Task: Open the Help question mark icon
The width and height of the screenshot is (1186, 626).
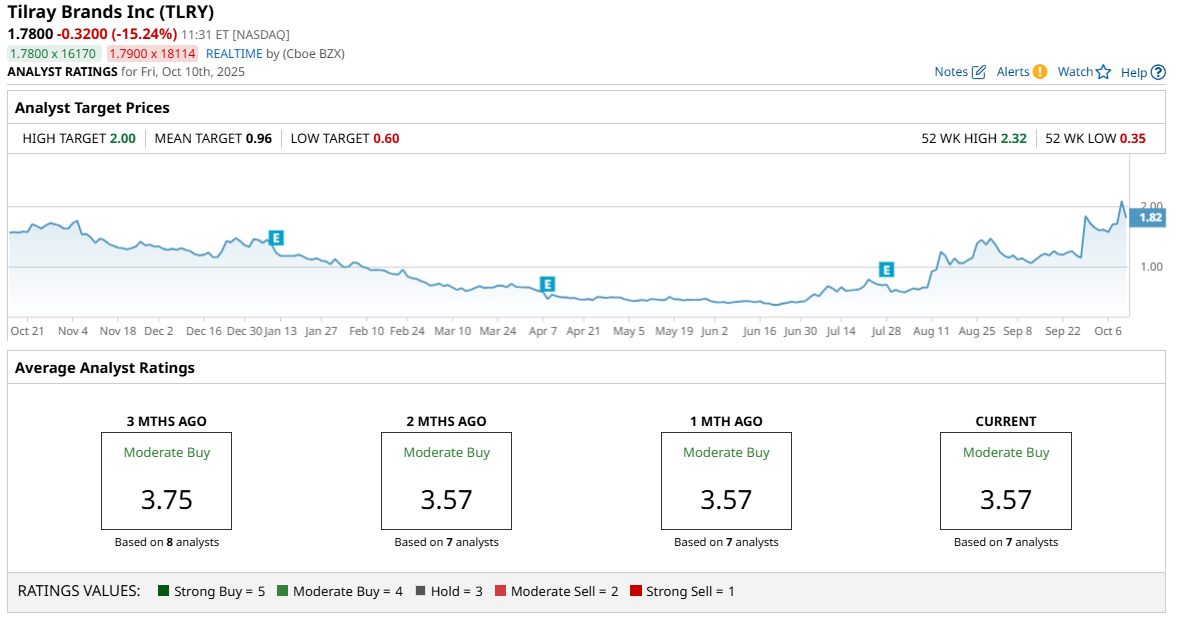Action: (1158, 73)
